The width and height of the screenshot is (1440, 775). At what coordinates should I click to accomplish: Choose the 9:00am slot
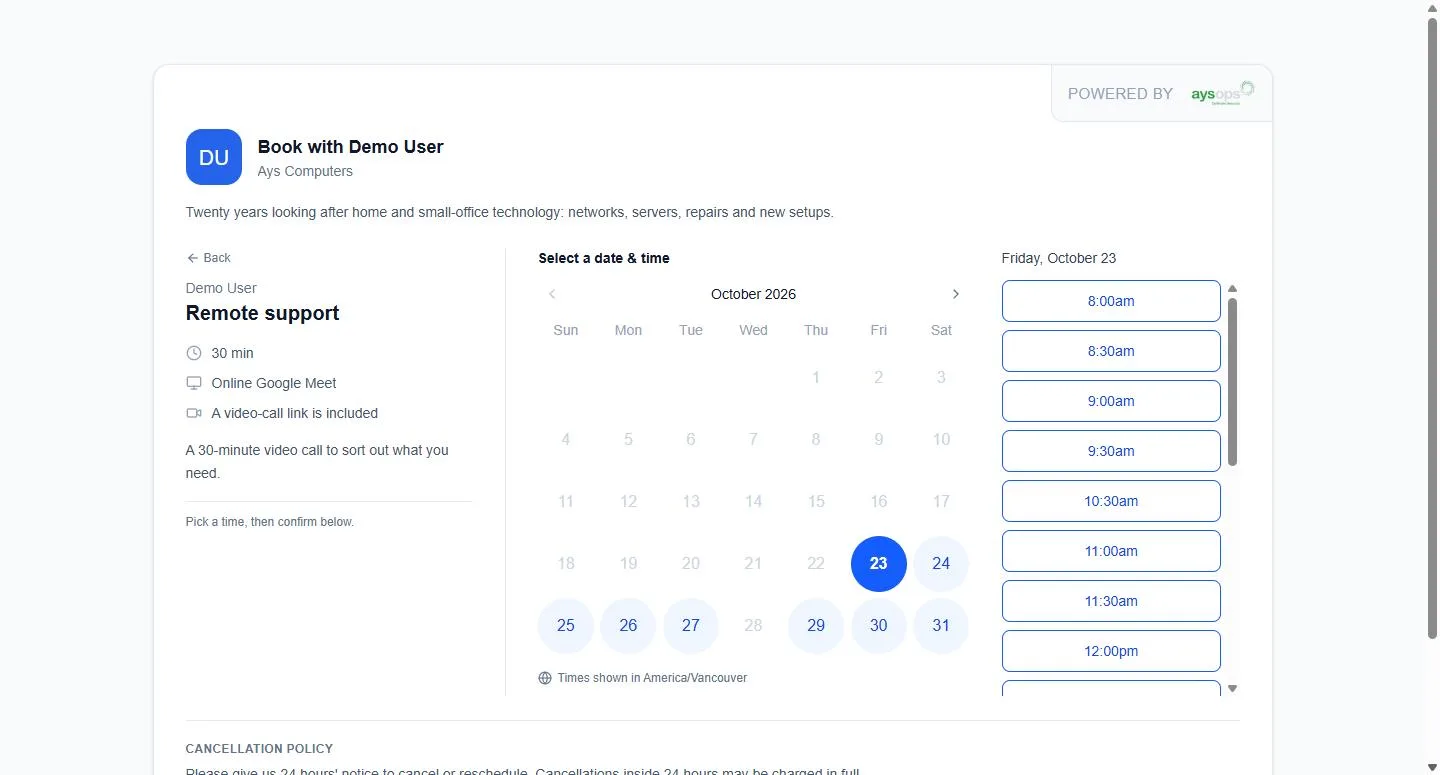point(1111,401)
